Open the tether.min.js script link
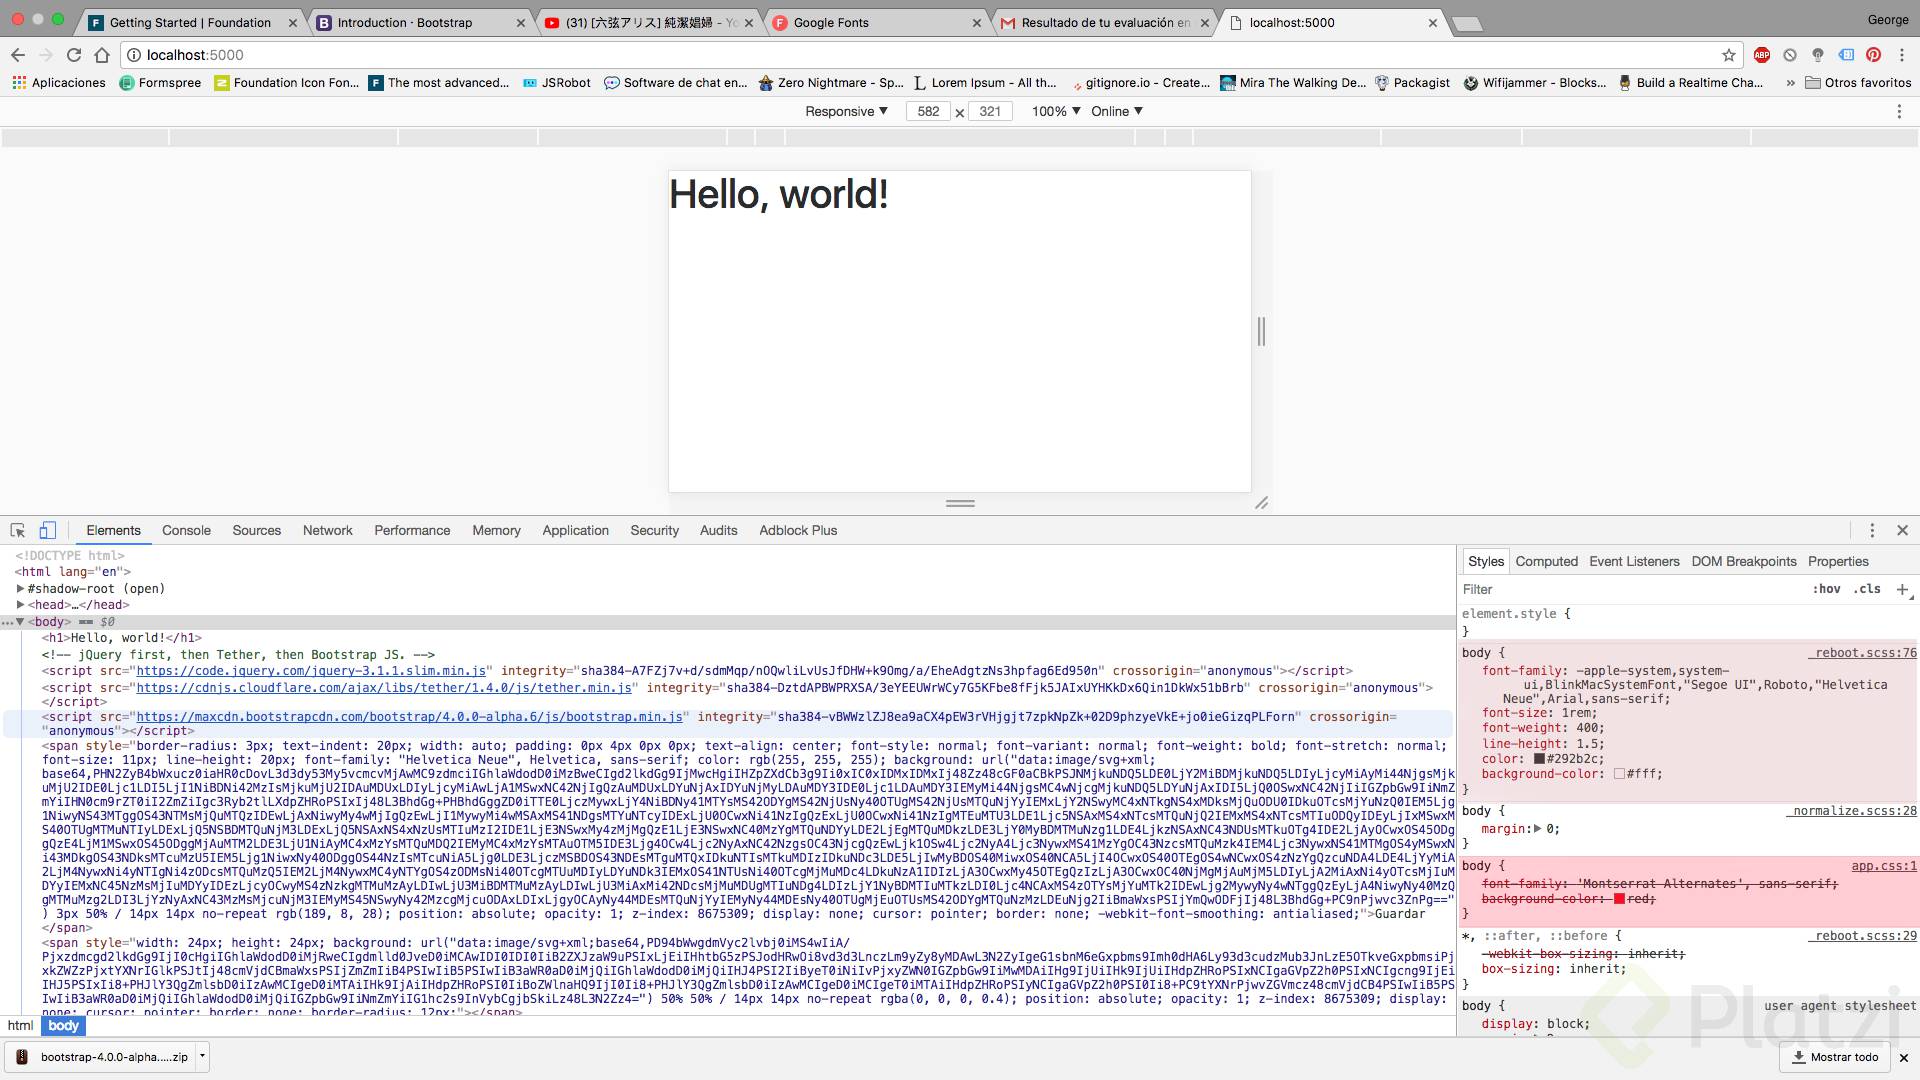Image resolution: width=1920 pixels, height=1080 pixels. (x=384, y=688)
